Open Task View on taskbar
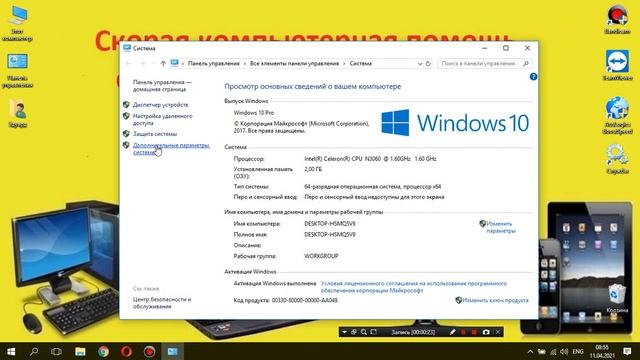 pyautogui.click(x=56, y=351)
